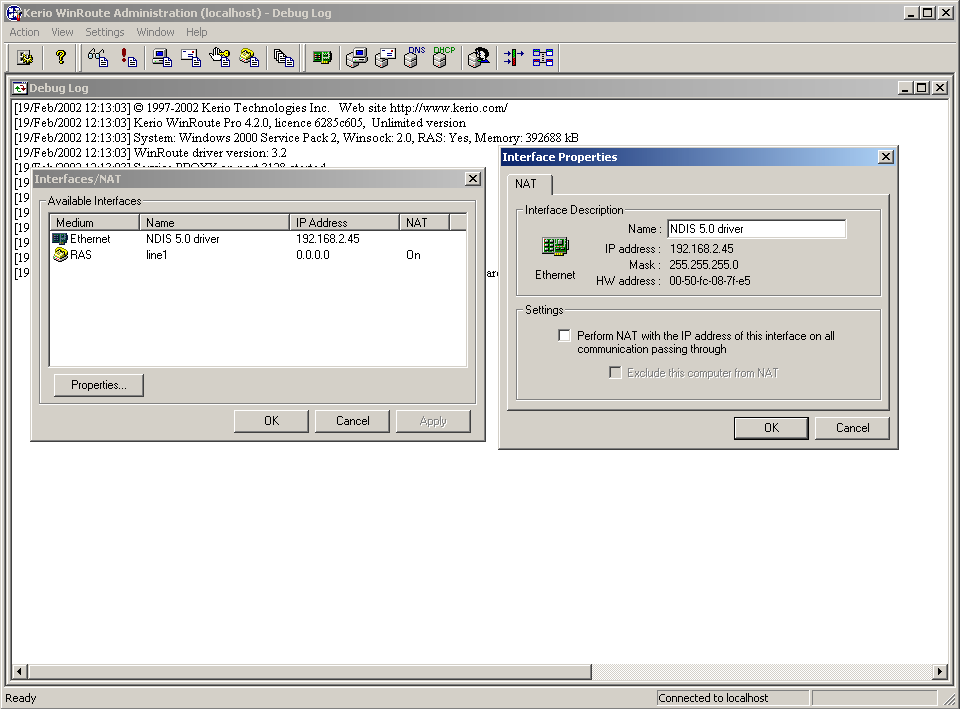The height and width of the screenshot is (709, 960).
Task: Open the View menu
Action: click(x=62, y=32)
